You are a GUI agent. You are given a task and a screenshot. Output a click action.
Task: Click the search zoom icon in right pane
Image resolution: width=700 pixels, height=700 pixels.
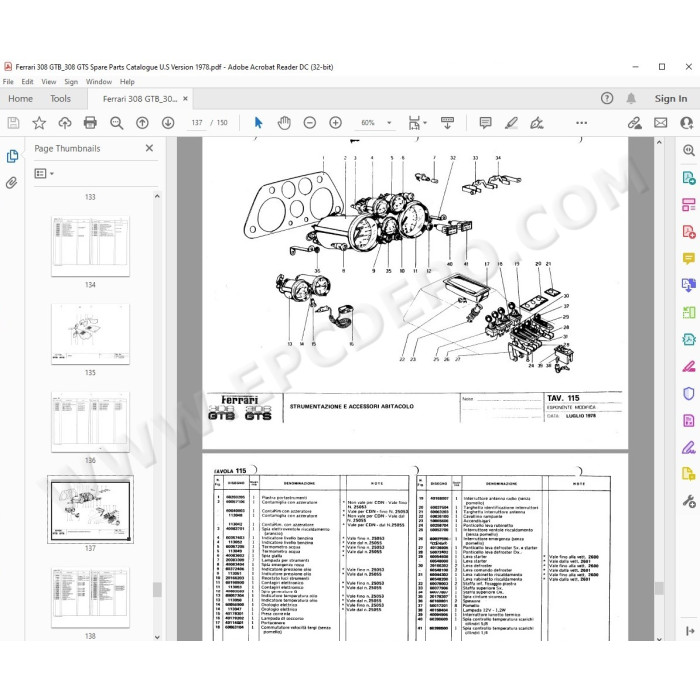coord(689,150)
